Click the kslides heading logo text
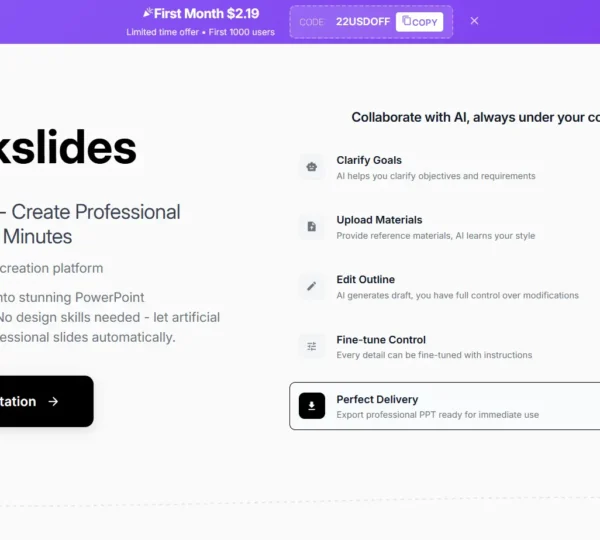This screenshot has width=600, height=540. pos(68,149)
